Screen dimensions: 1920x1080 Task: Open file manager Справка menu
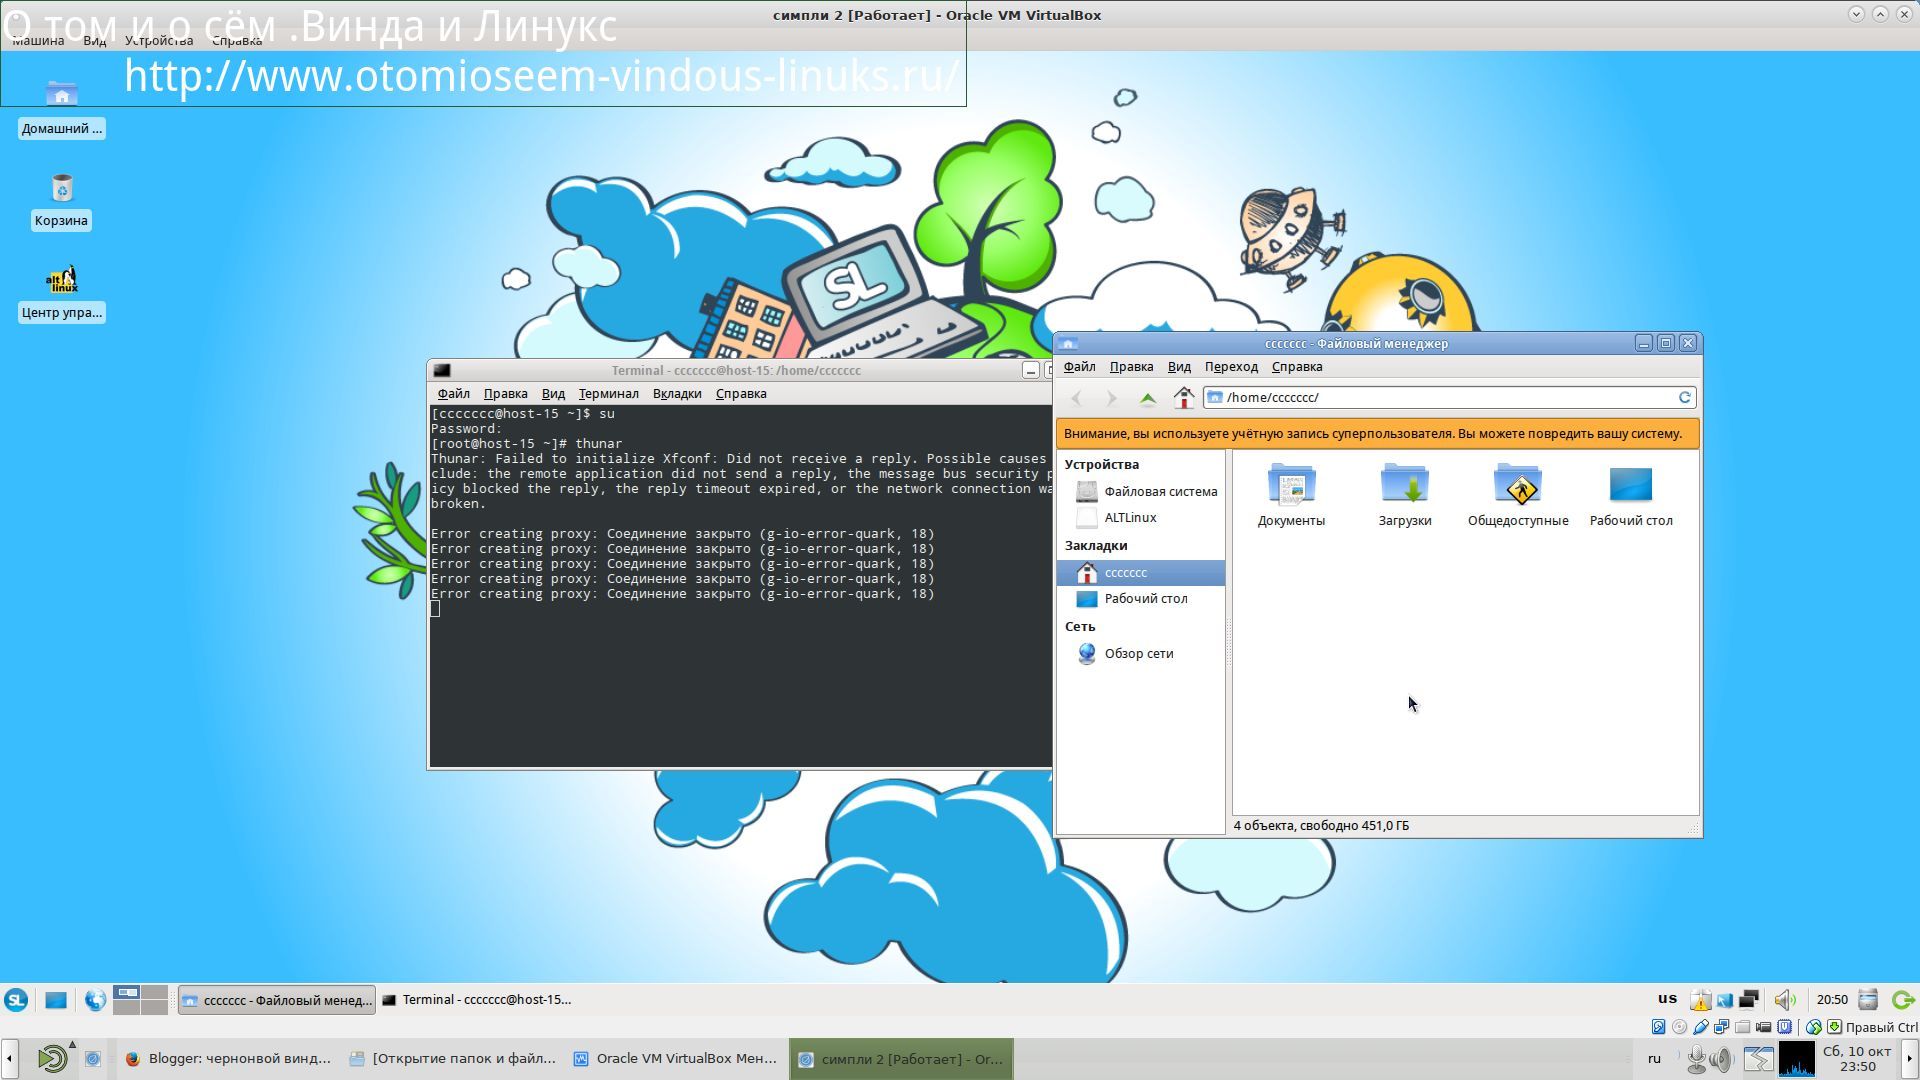(1297, 367)
